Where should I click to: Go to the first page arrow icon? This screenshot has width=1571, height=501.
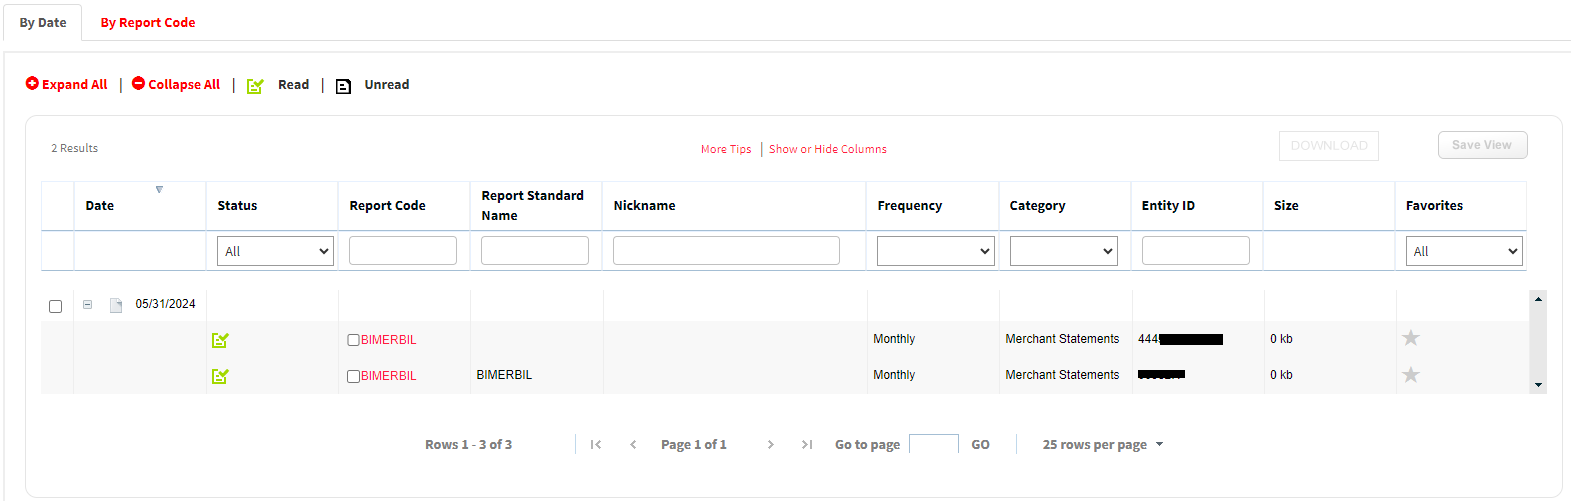(595, 445)
